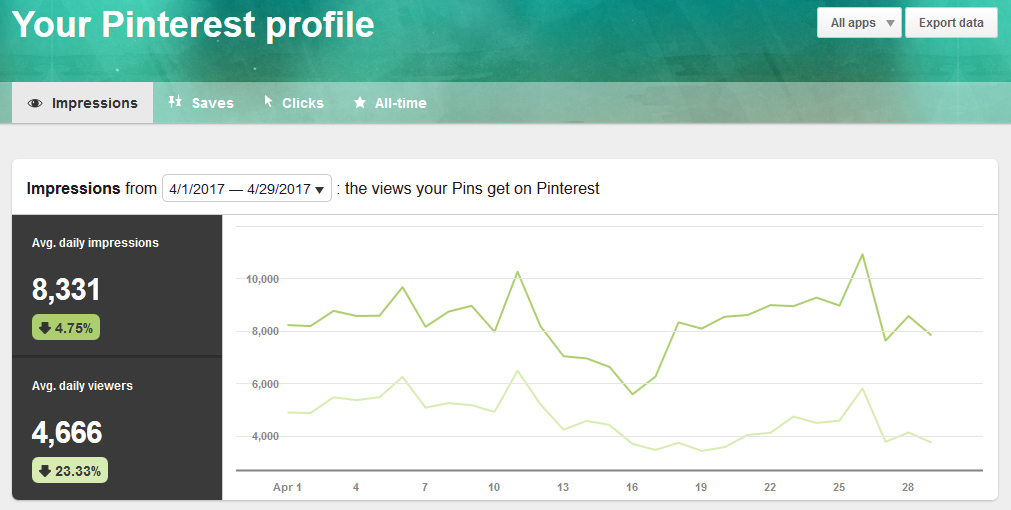Select the Avg. daily impressions panel

(x=117, y=285)
